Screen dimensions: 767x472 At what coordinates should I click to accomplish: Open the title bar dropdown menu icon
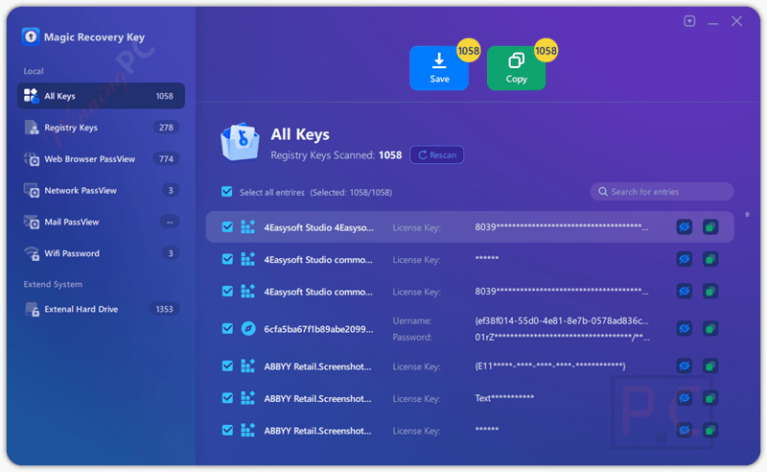pos(689,21)
